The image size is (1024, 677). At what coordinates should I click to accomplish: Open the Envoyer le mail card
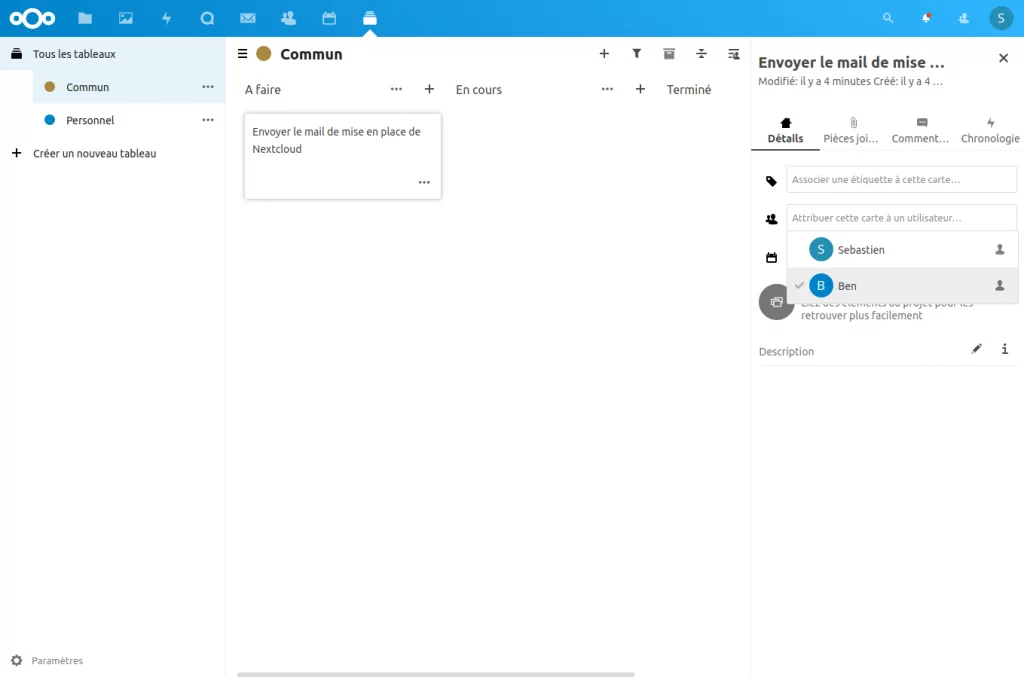(343, 156)
